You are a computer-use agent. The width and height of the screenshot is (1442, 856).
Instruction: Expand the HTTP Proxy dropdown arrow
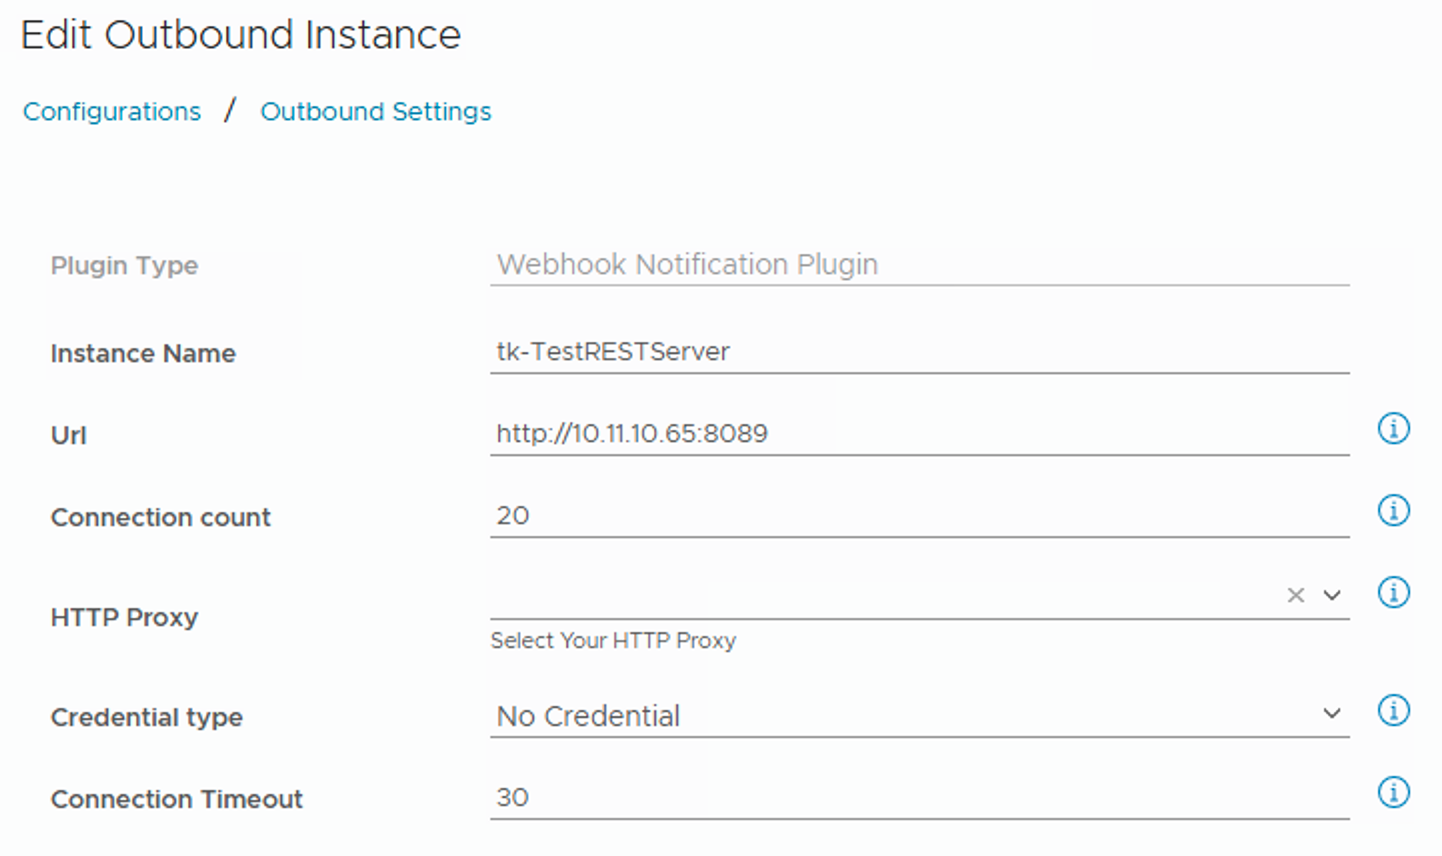1332,595
